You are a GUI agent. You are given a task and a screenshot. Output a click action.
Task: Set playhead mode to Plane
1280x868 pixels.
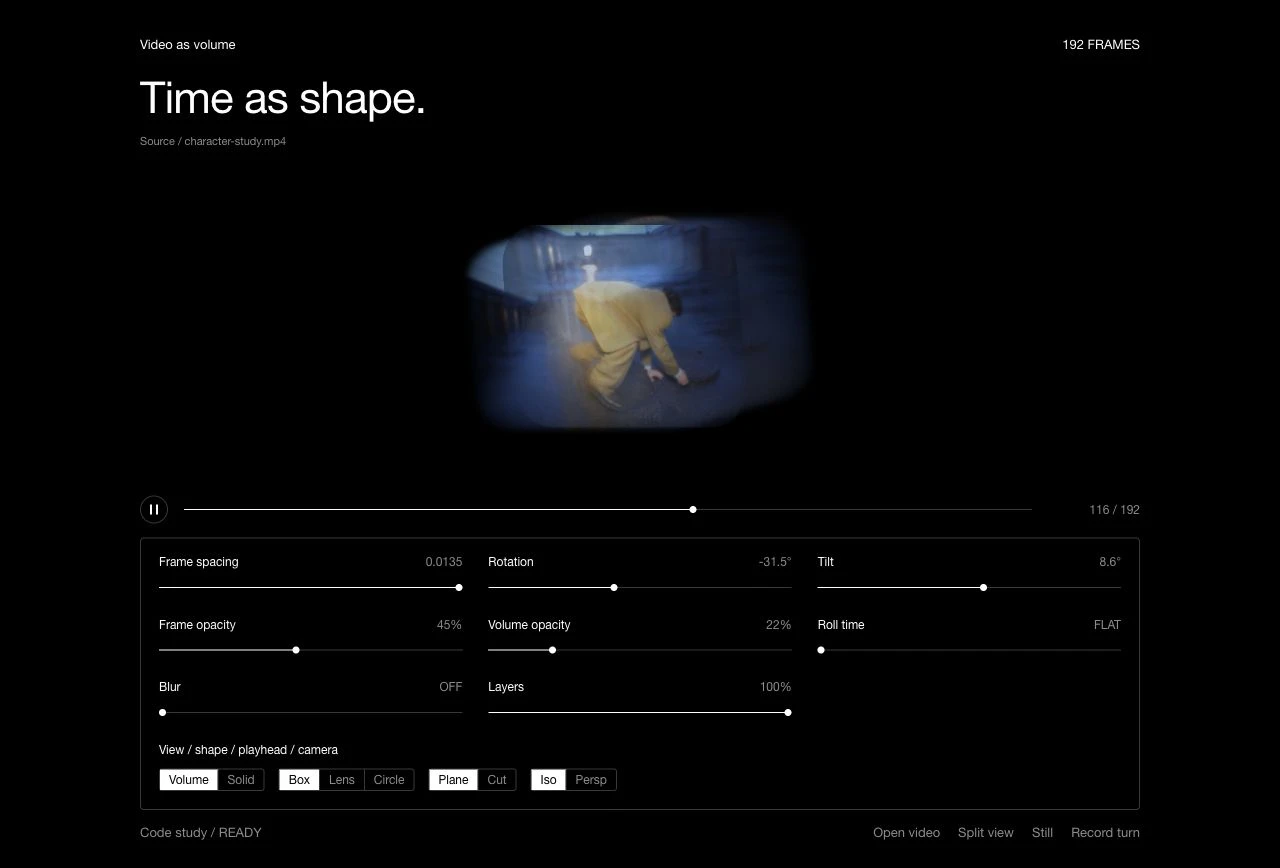[453, 780]
